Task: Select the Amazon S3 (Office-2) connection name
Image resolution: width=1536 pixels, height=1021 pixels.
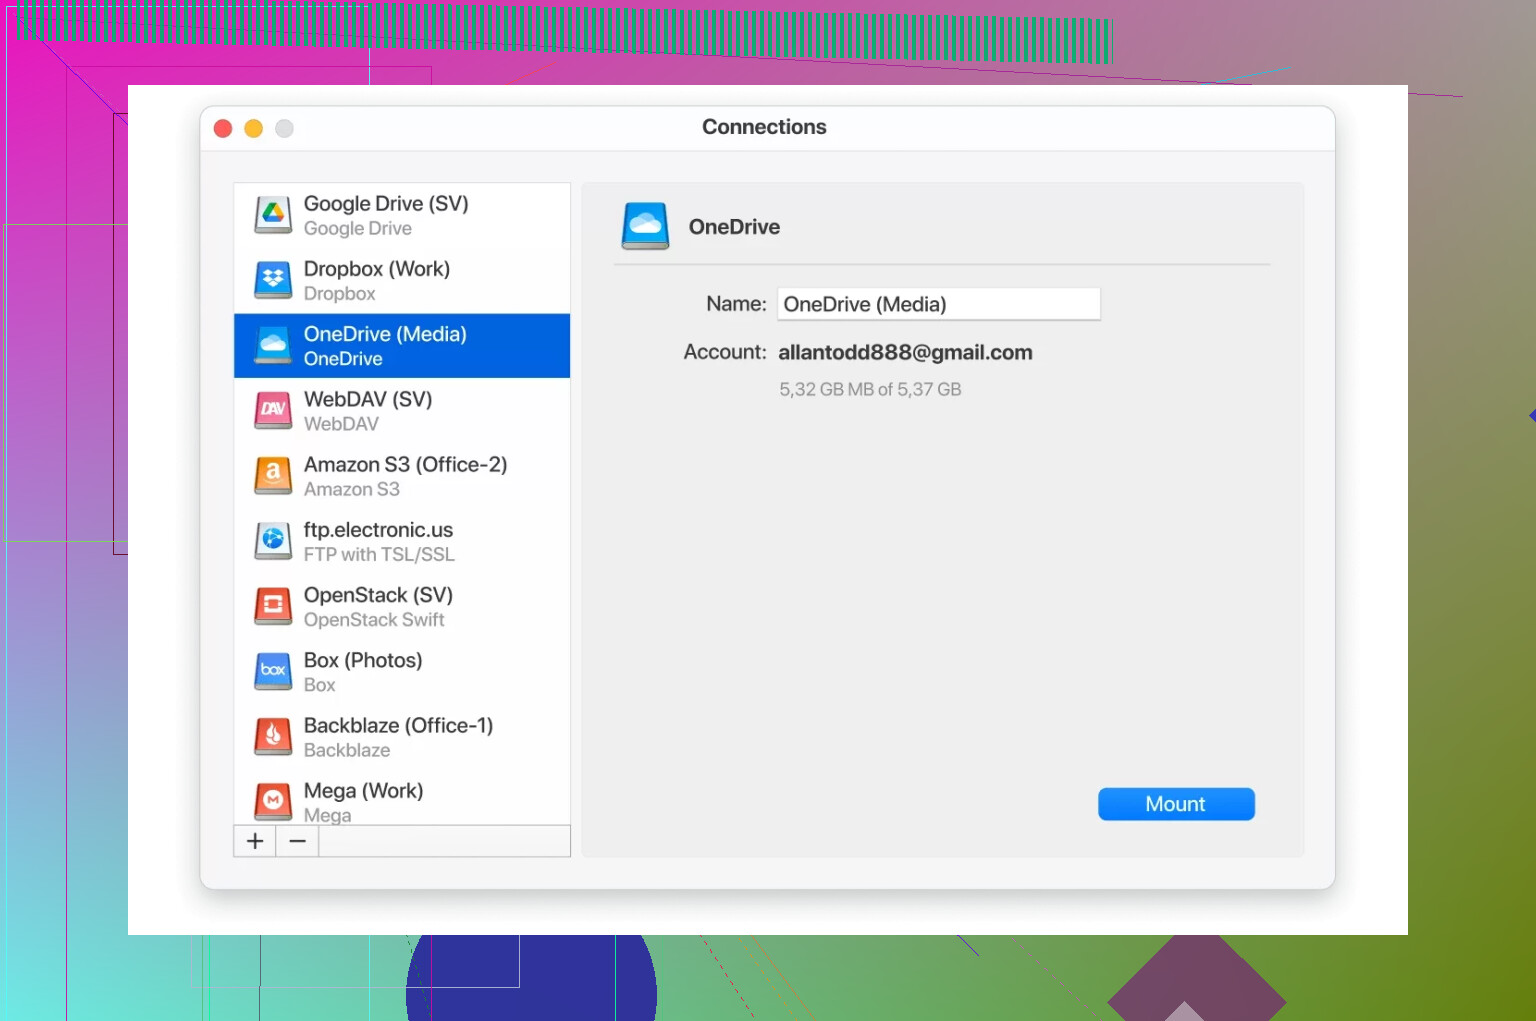Action: click(x=405, y=464)
